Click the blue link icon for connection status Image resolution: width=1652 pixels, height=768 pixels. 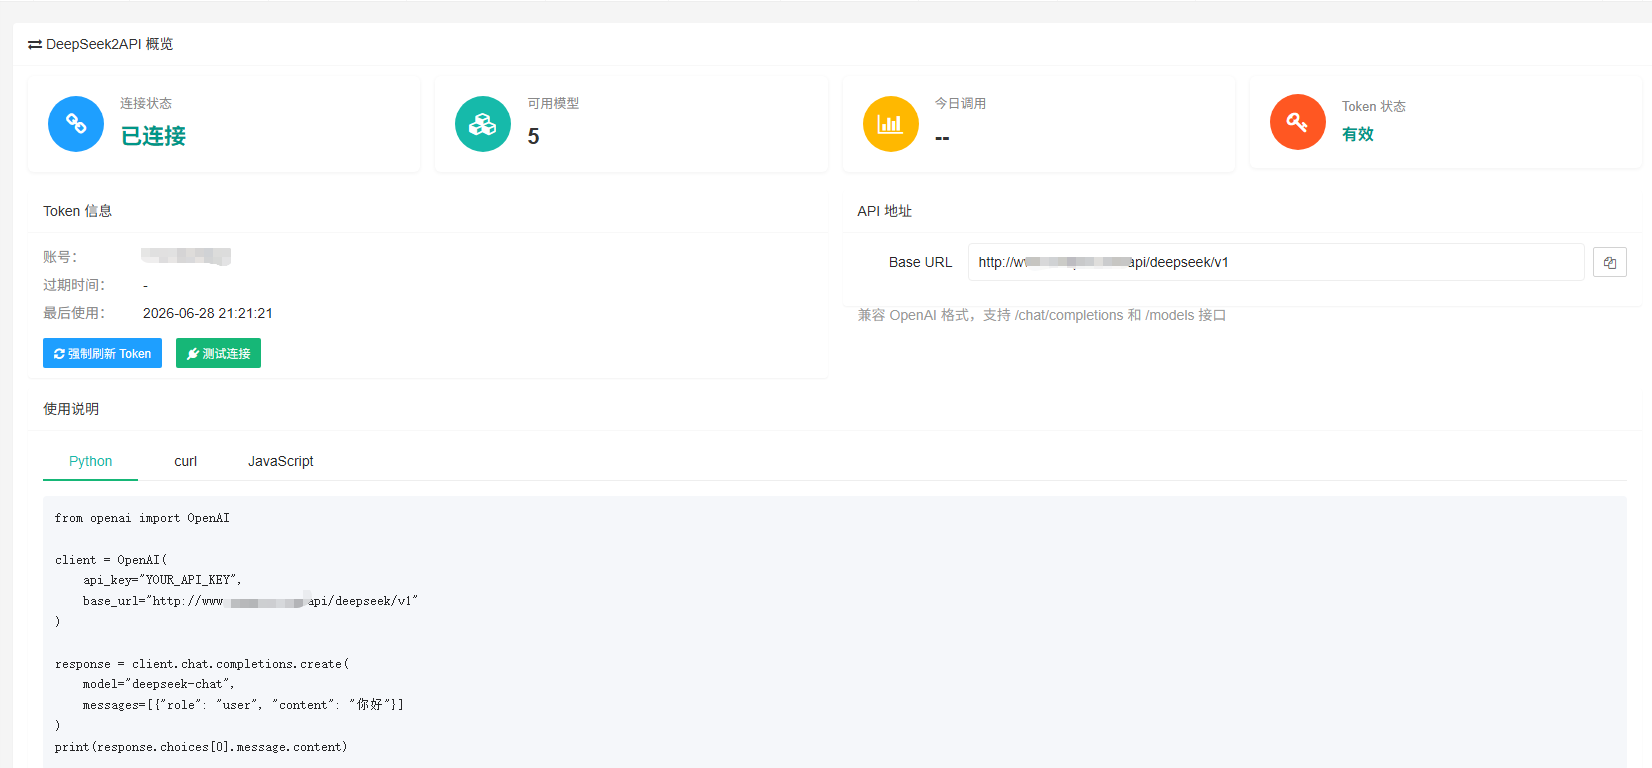[76, 124]
